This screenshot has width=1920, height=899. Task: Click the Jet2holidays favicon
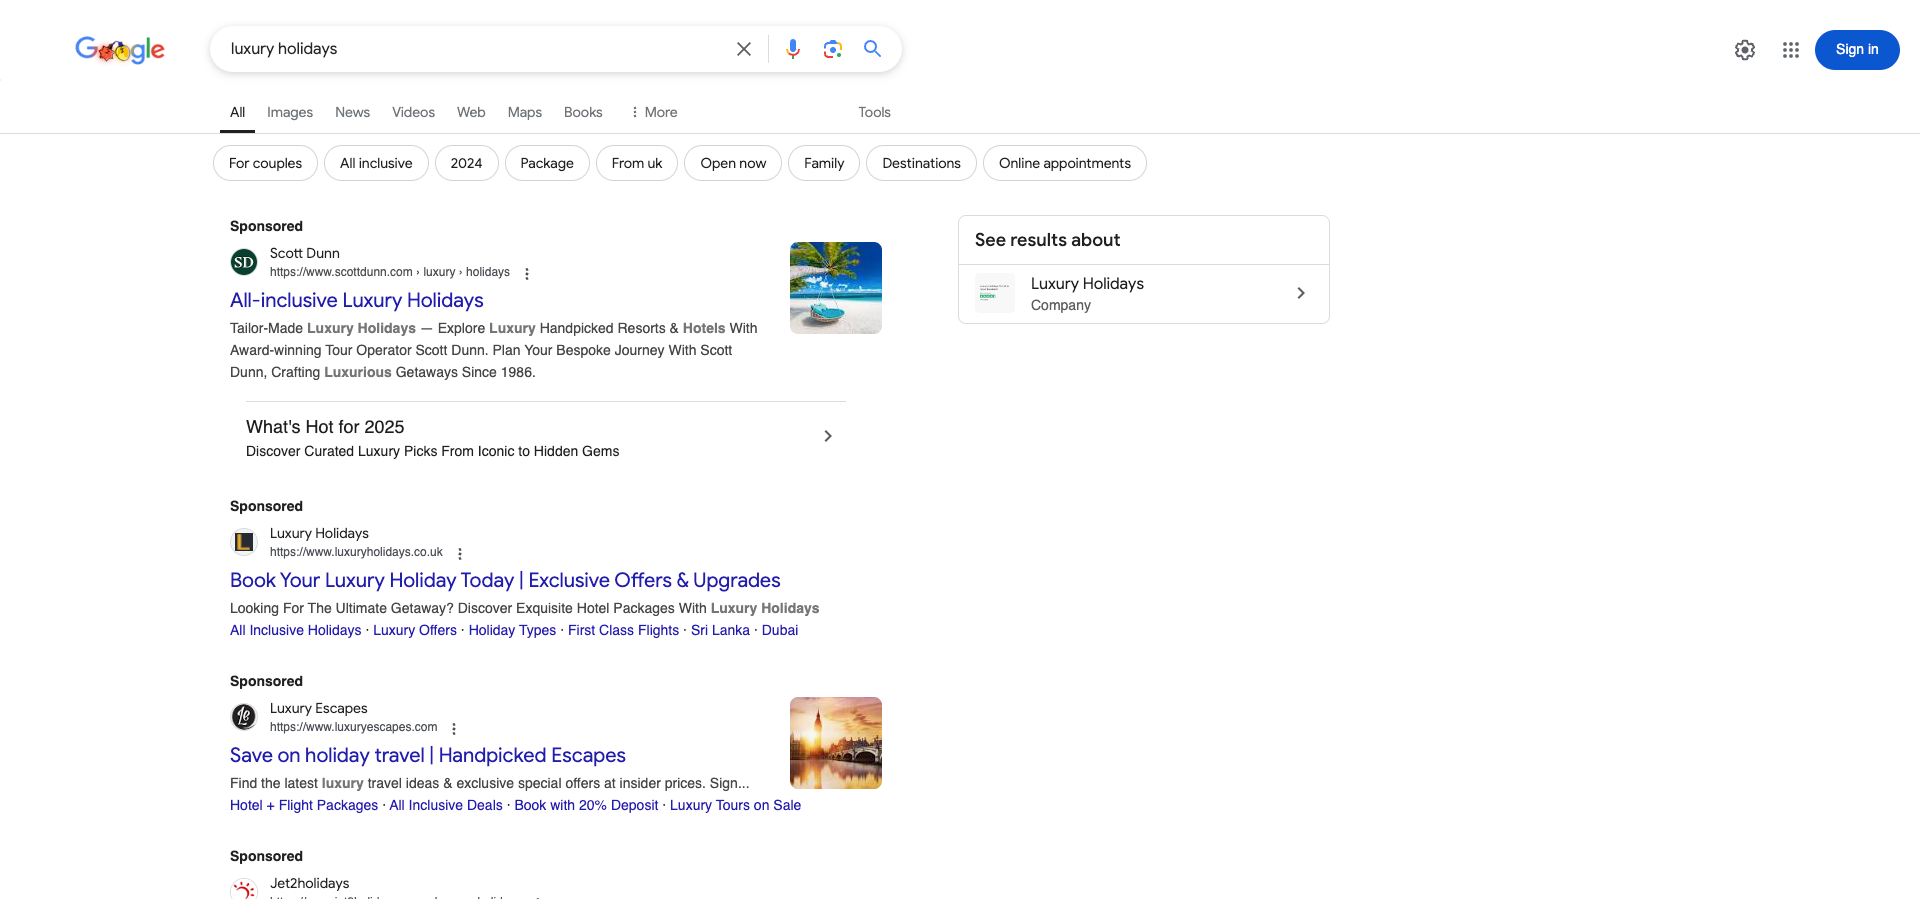(x=244, y=888)
